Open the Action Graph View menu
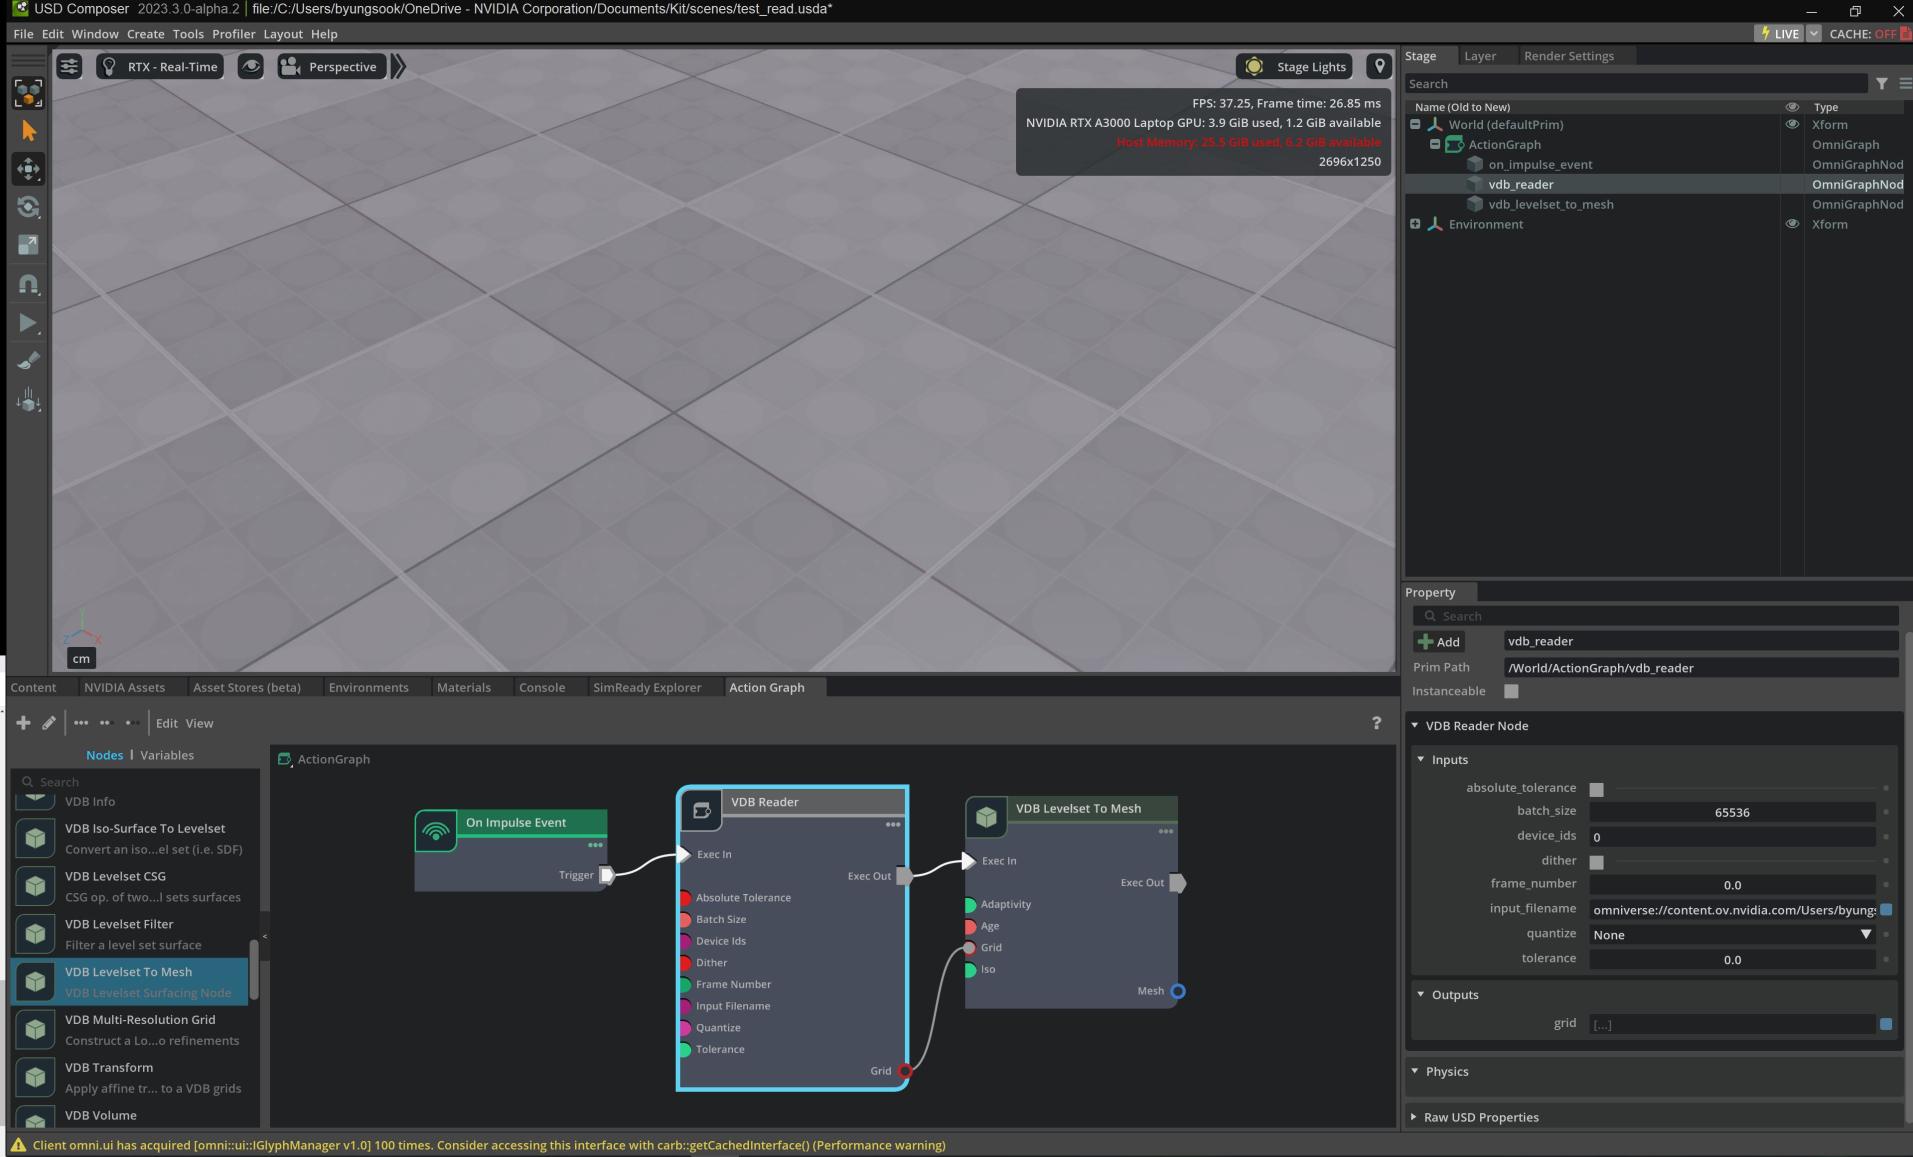 pos(199,724)
